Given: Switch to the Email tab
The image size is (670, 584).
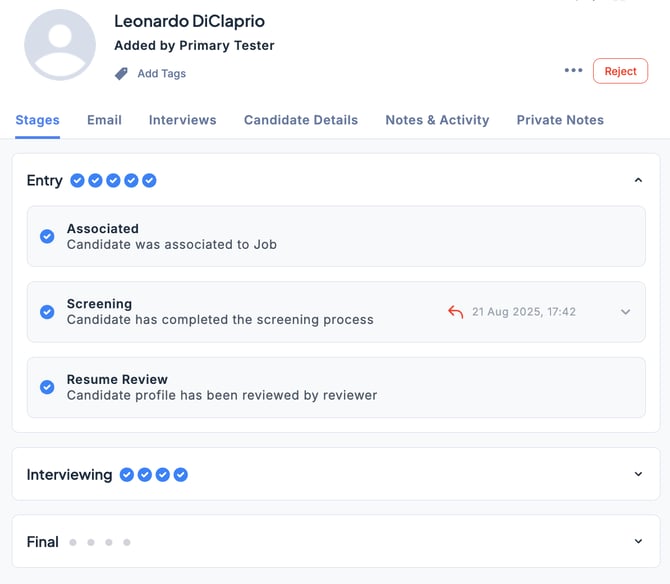Looking at the screenshot, I should tap(104, 120).
